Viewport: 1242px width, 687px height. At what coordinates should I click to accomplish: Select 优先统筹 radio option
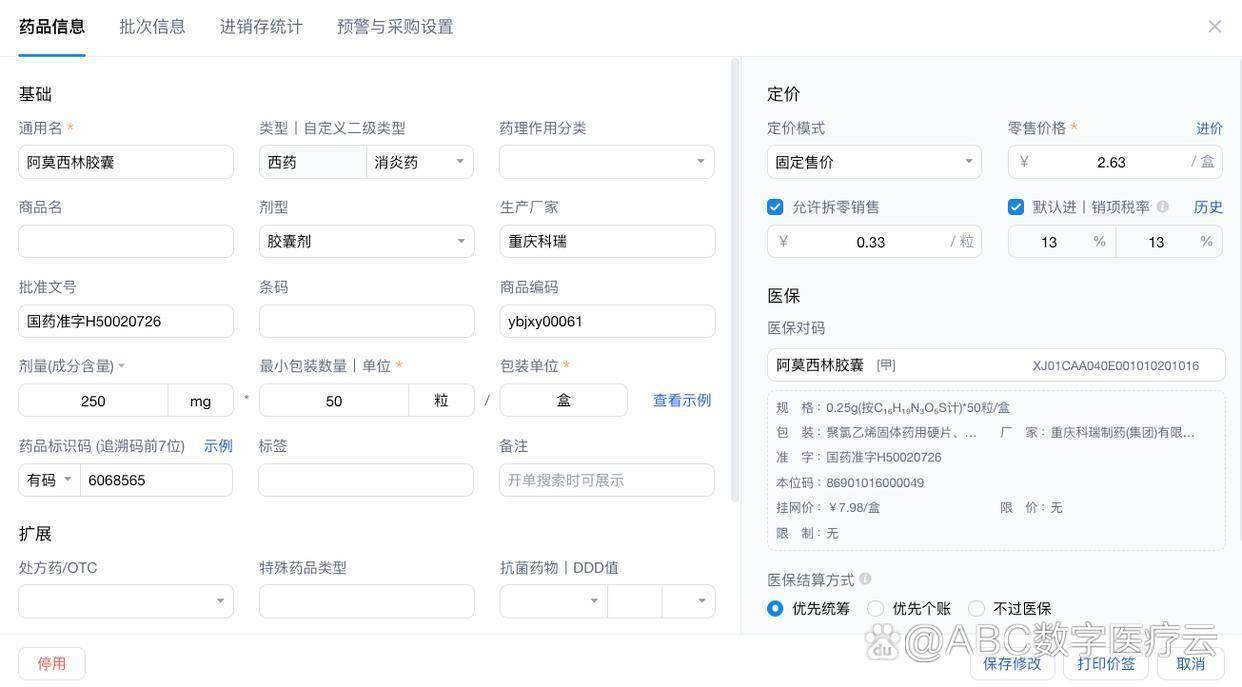point(775,608)
